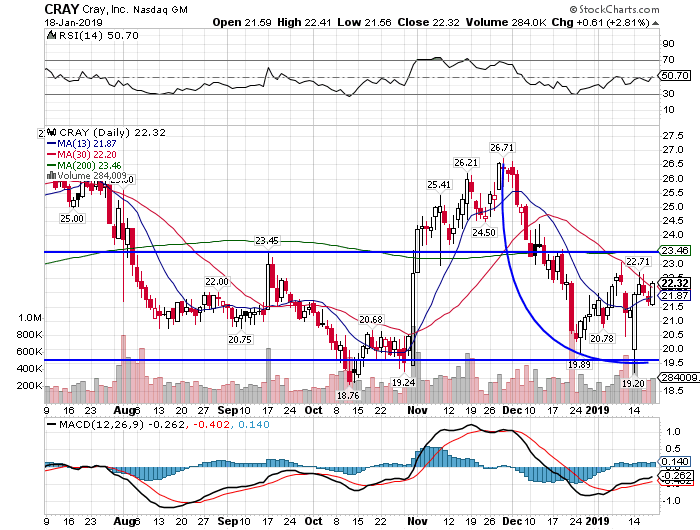This screenshot has width=700, height=530.
Task: Click the 'Close 22.32' header value
Action: click(x=428, y=22)
